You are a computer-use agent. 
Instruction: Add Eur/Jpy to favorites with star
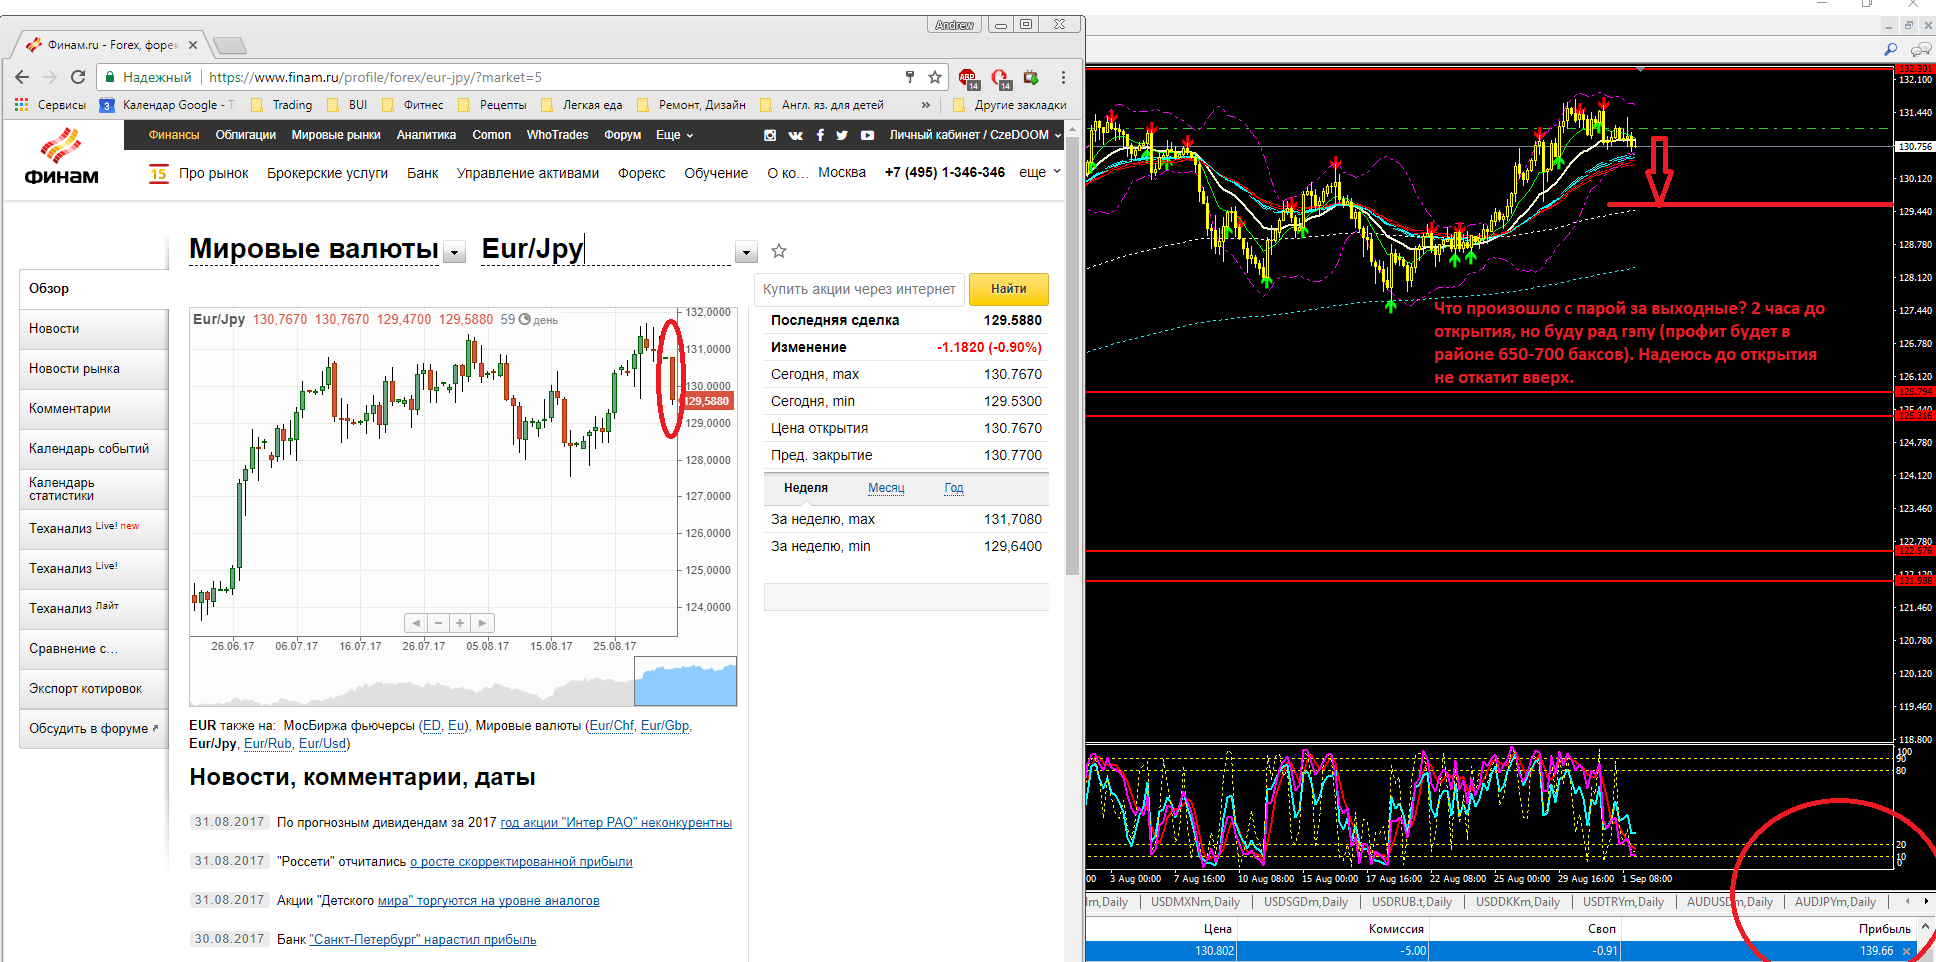point(779,251)
